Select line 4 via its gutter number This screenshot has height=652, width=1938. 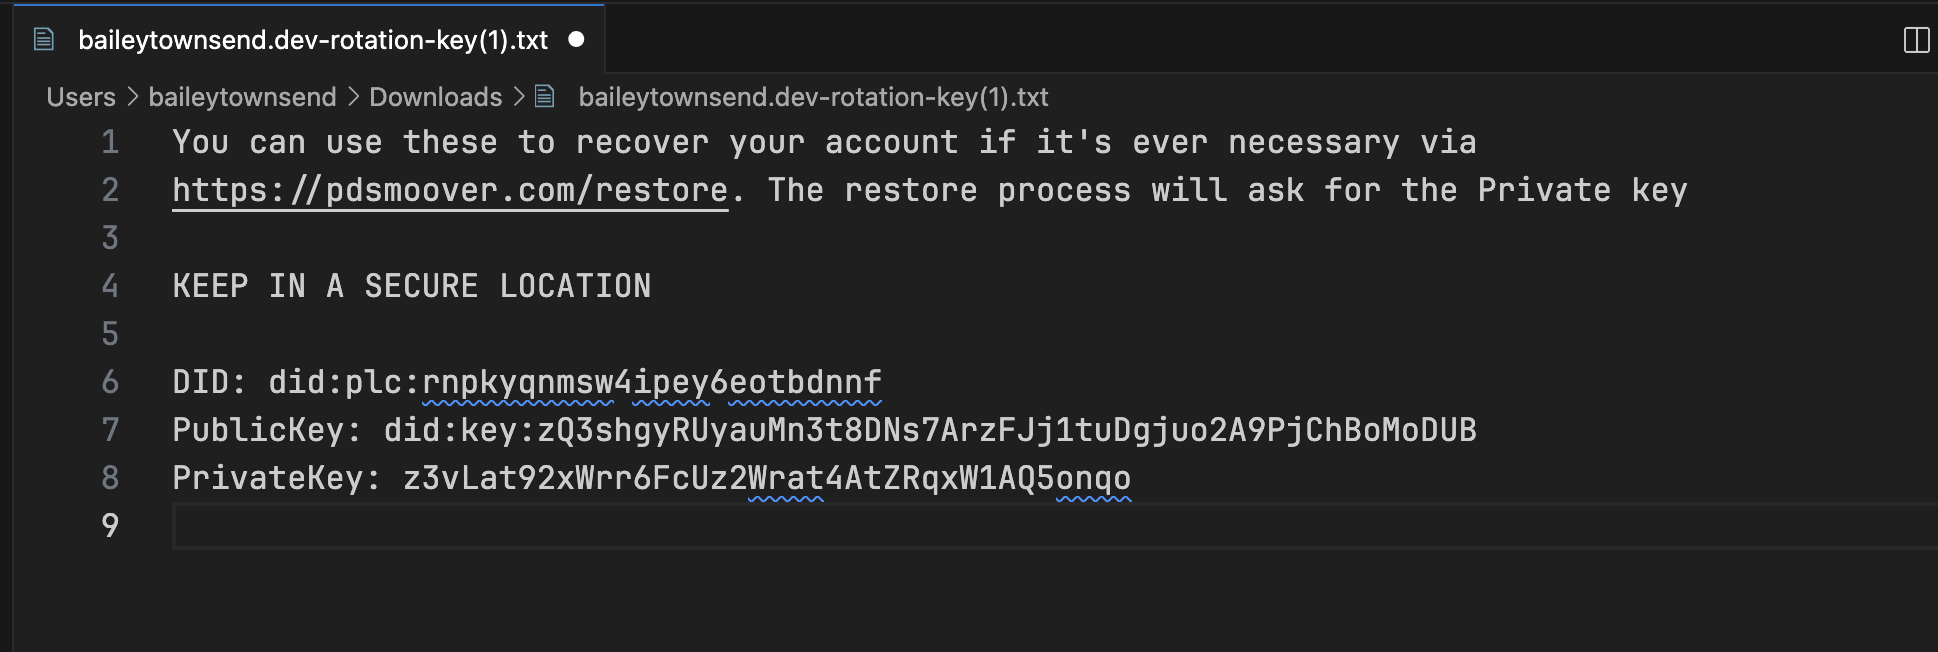(x=110, y=286)
